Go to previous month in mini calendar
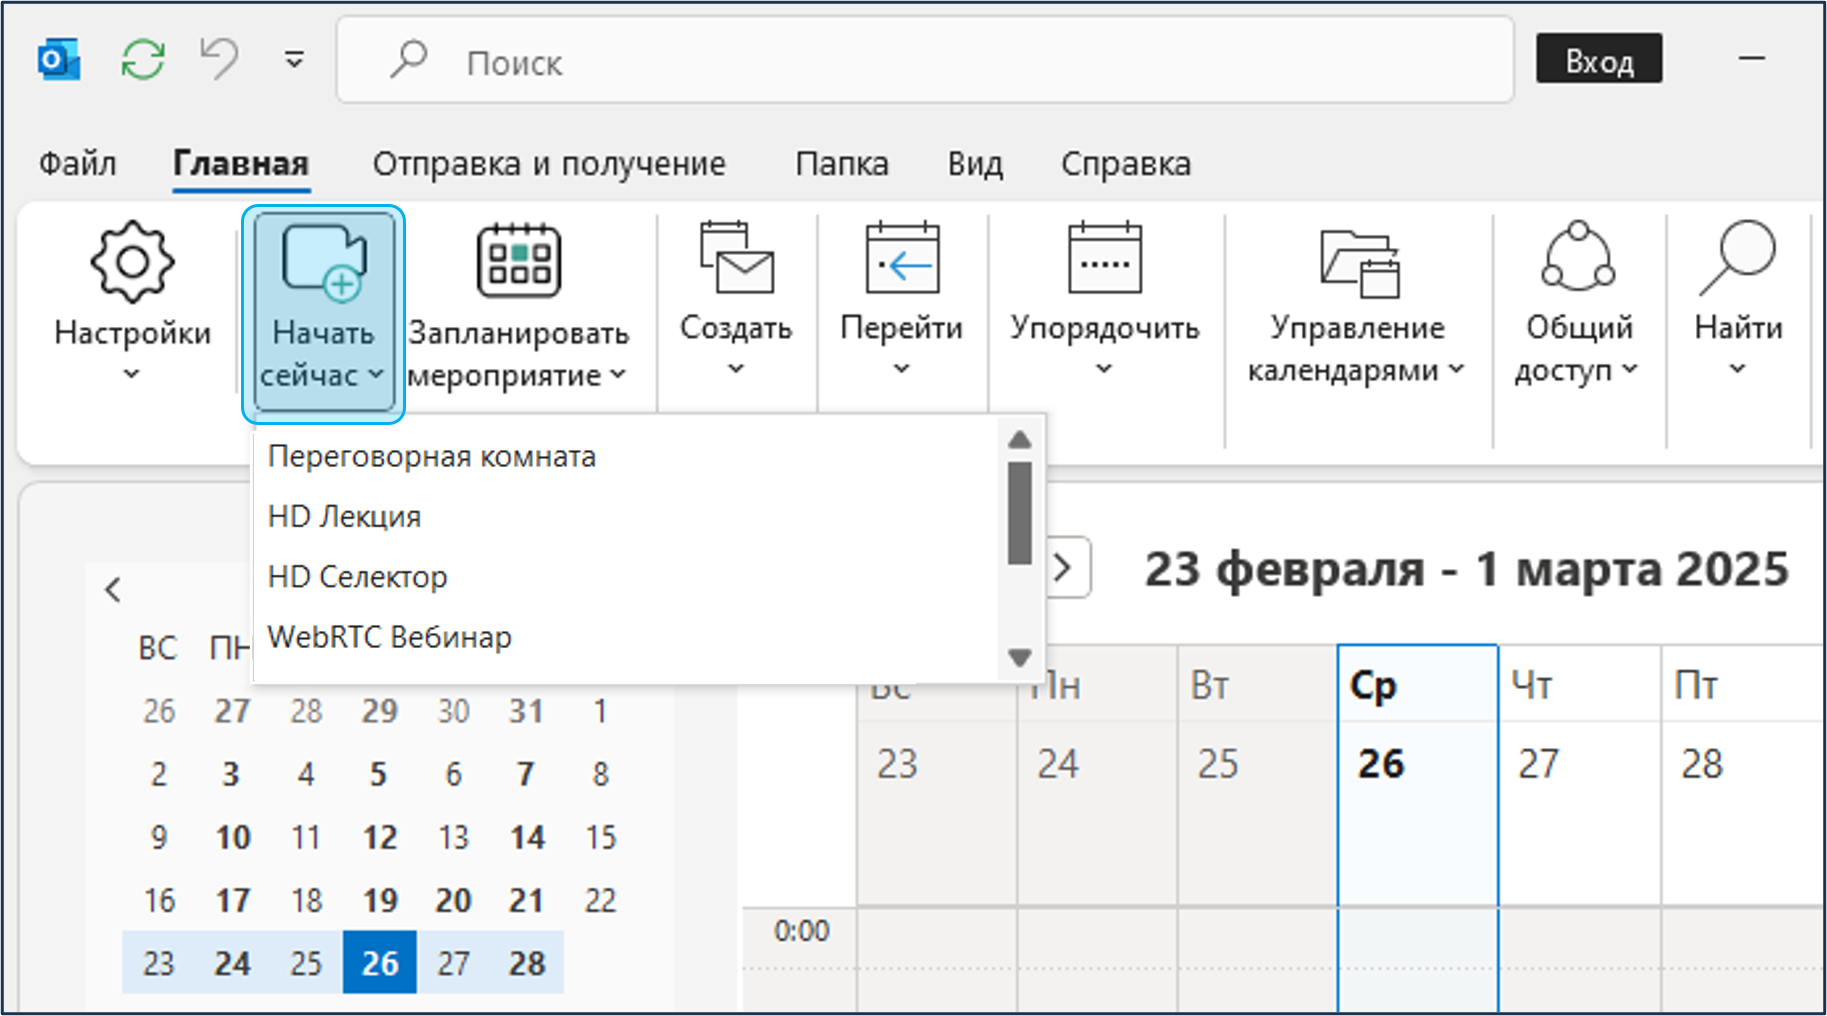 [x=113, y=590]
